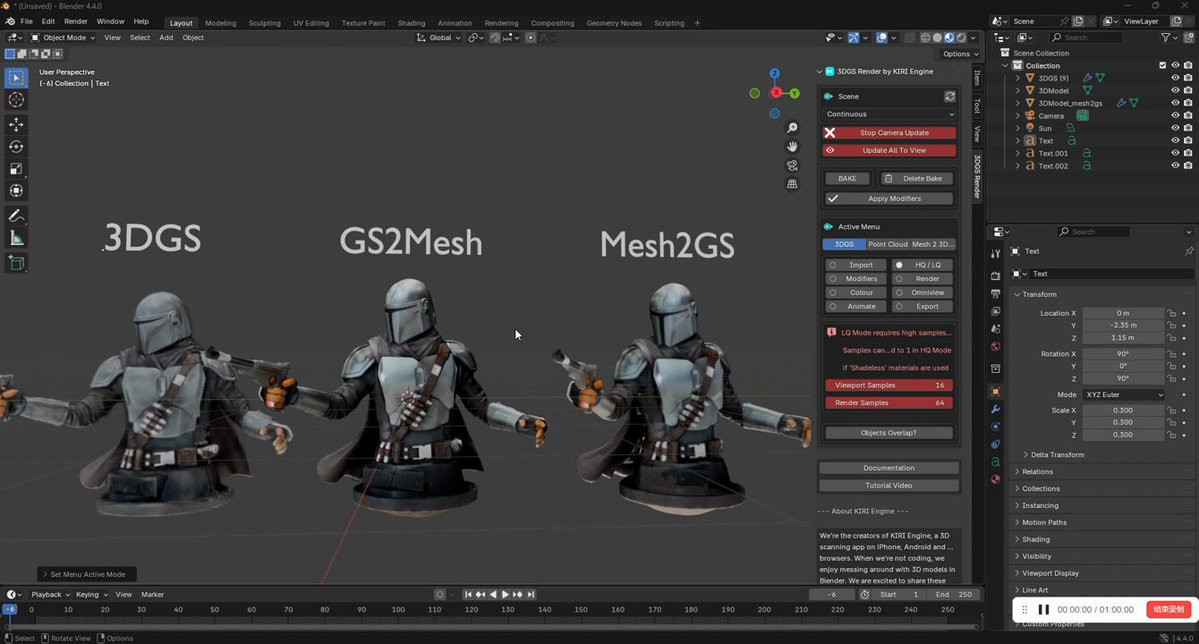Select the Omniview radio option
Image resolution: width=1199 pixels, height=644 pixels.
coord(922,292)
